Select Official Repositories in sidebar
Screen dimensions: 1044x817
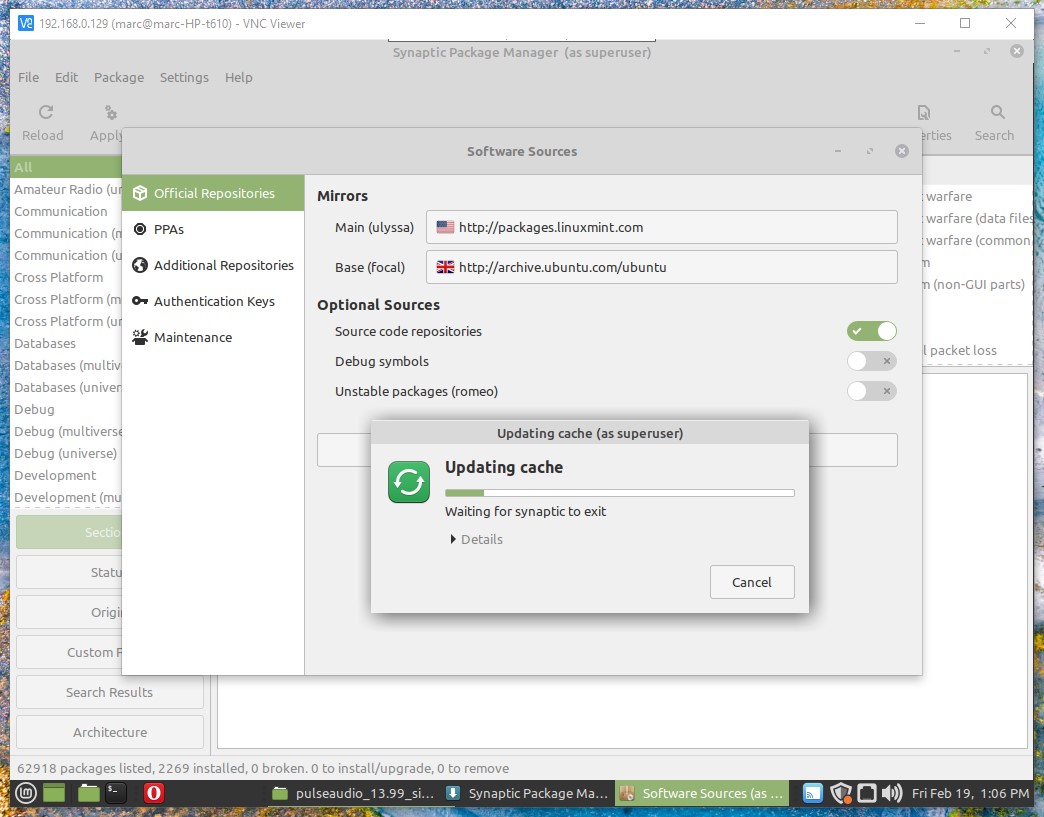(213, 193)
